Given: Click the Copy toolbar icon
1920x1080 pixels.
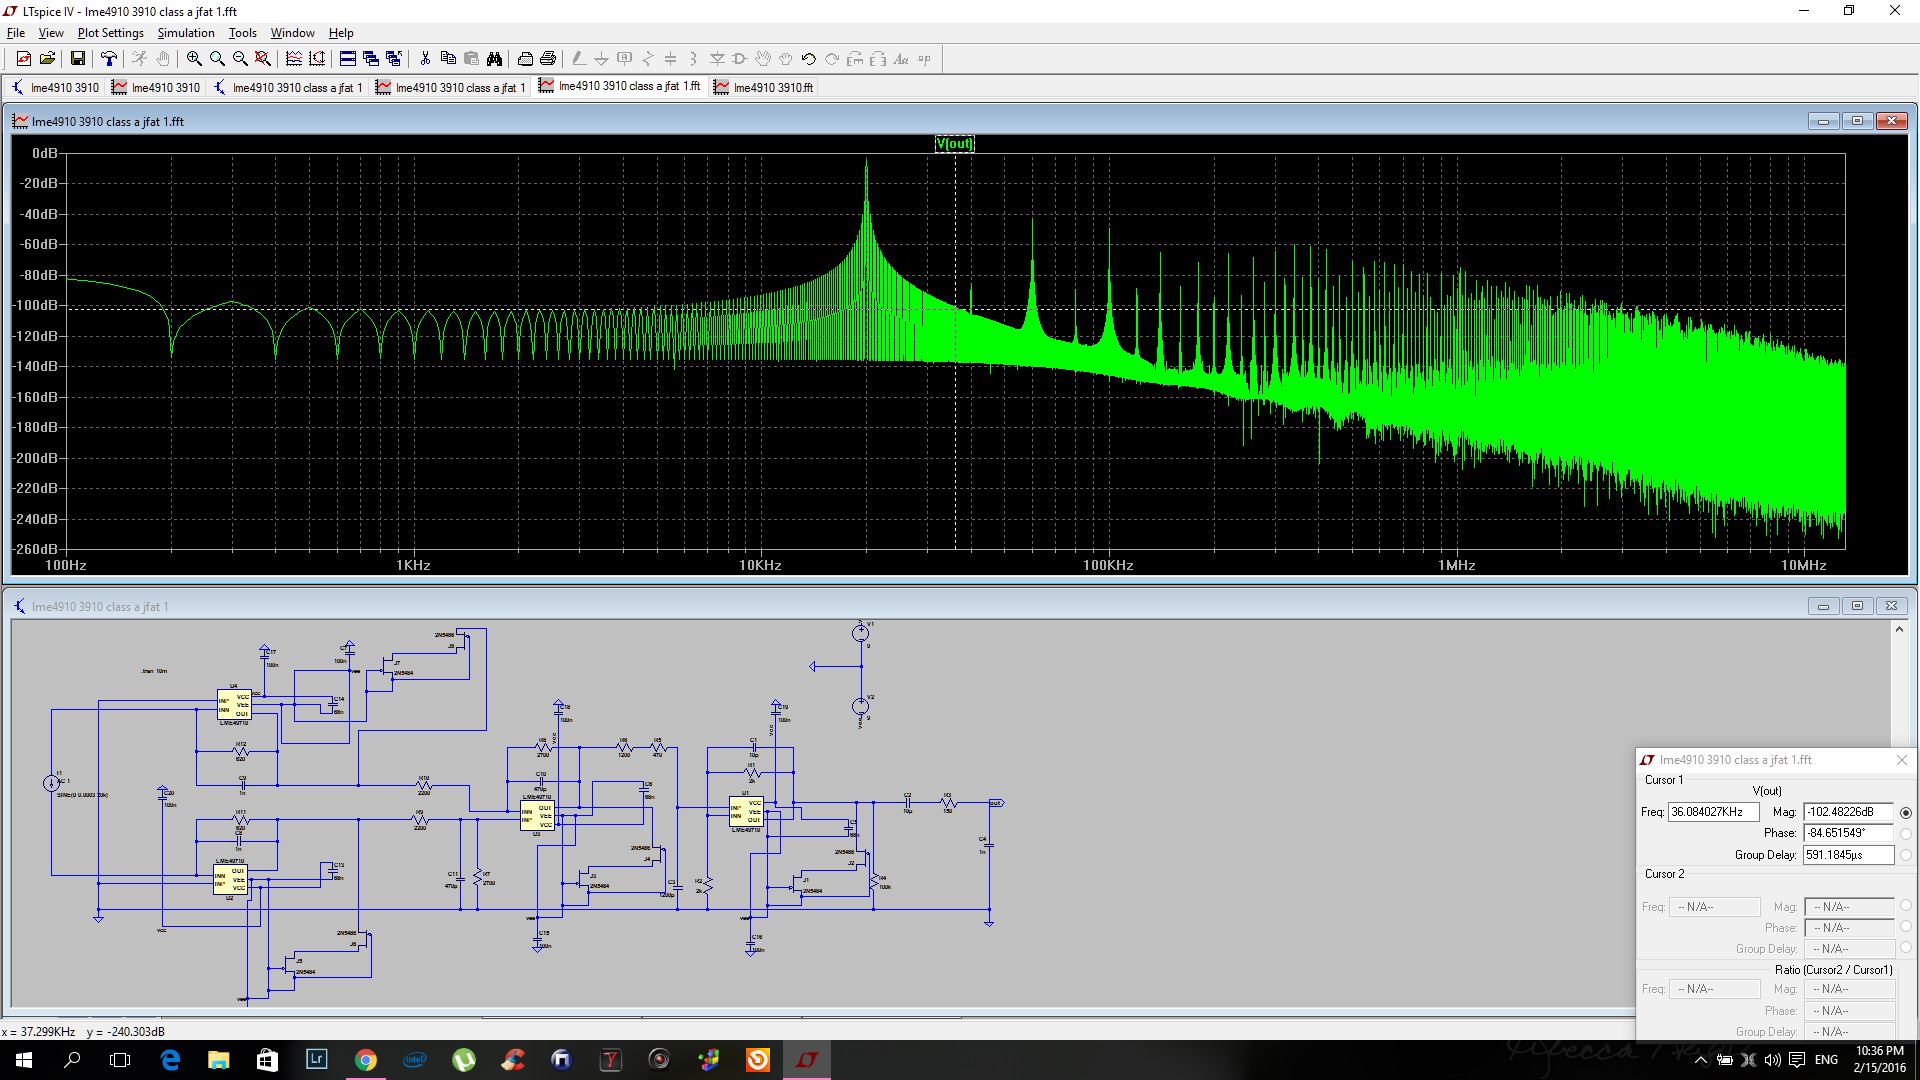Looking at the screenshot, I should tap(448, 59).
